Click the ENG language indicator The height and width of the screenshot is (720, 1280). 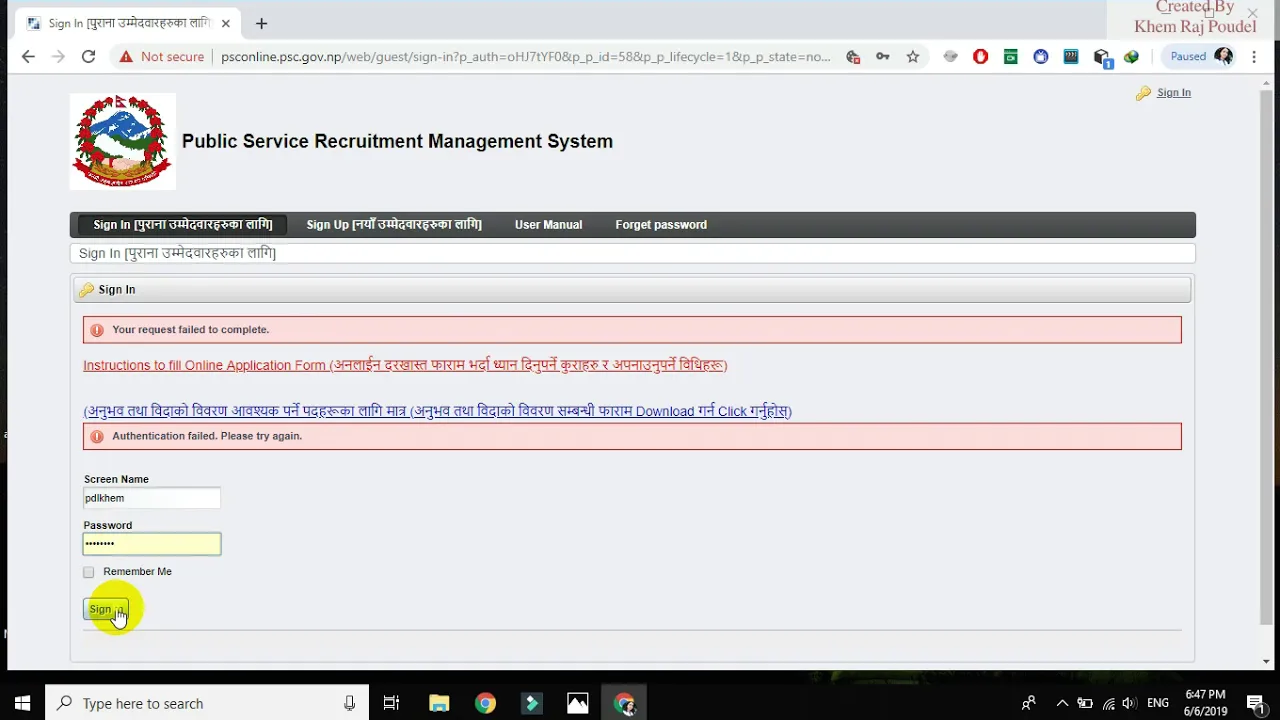[1158, 703]
